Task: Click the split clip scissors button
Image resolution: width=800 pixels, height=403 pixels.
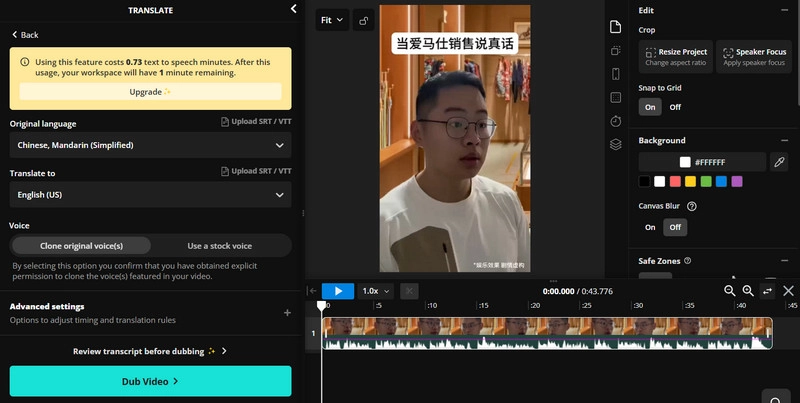Action: click(x=409, y=291)
